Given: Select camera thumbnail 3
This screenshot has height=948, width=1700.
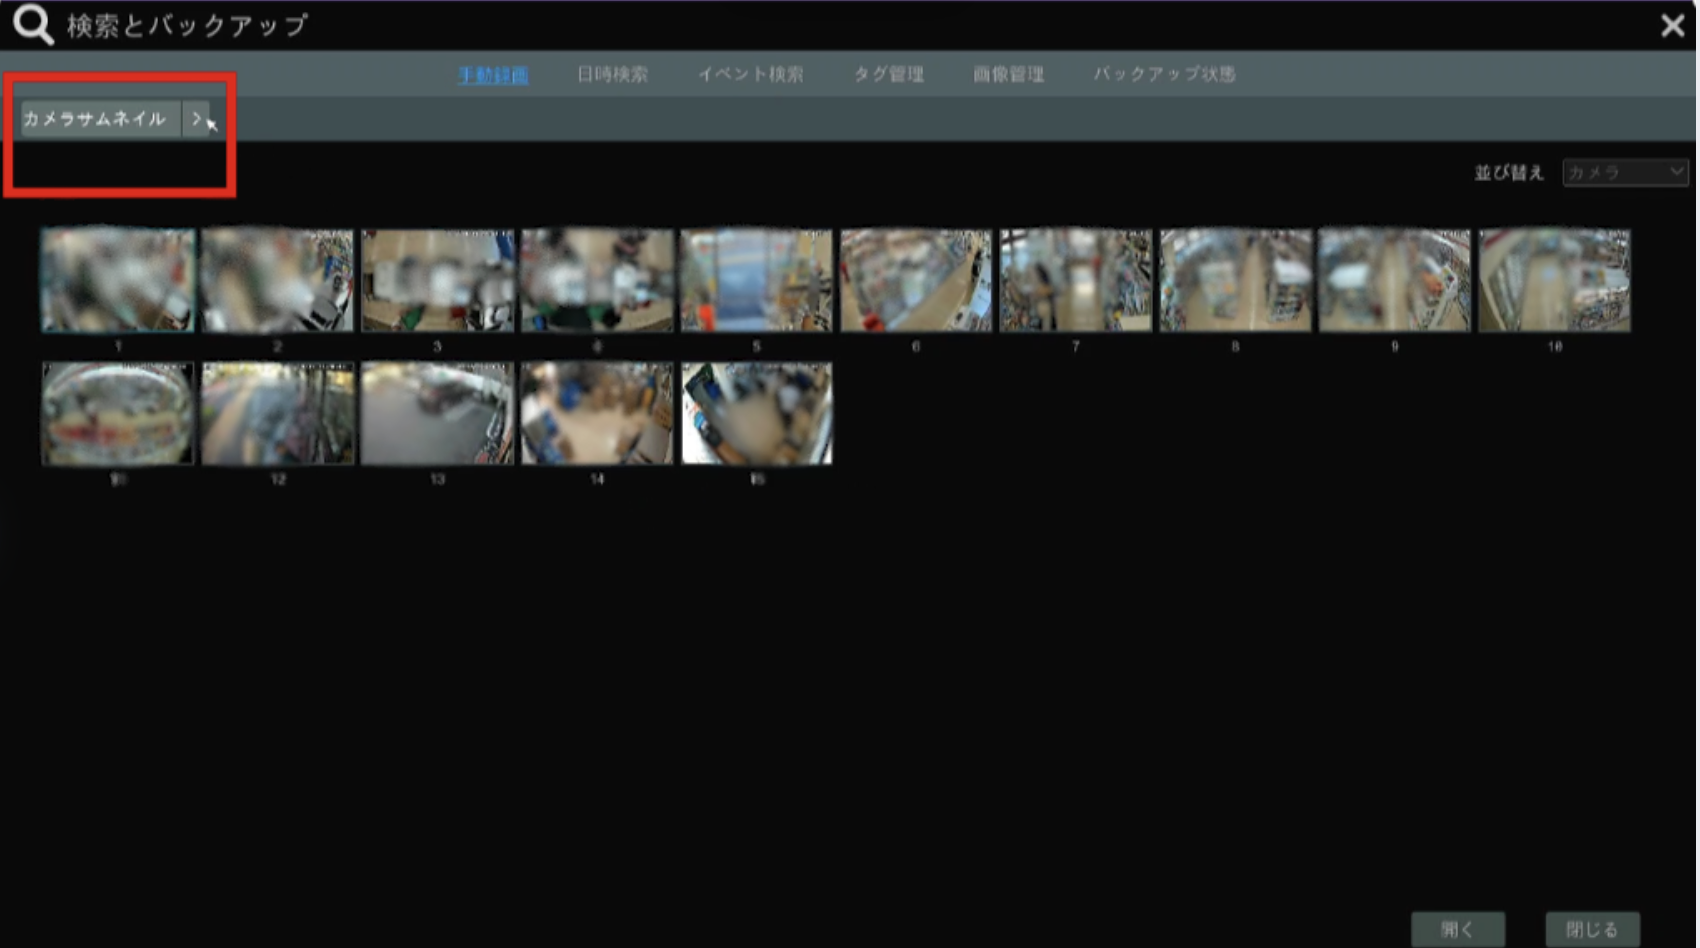Looking at the screenshot, I should pos(437,280).
